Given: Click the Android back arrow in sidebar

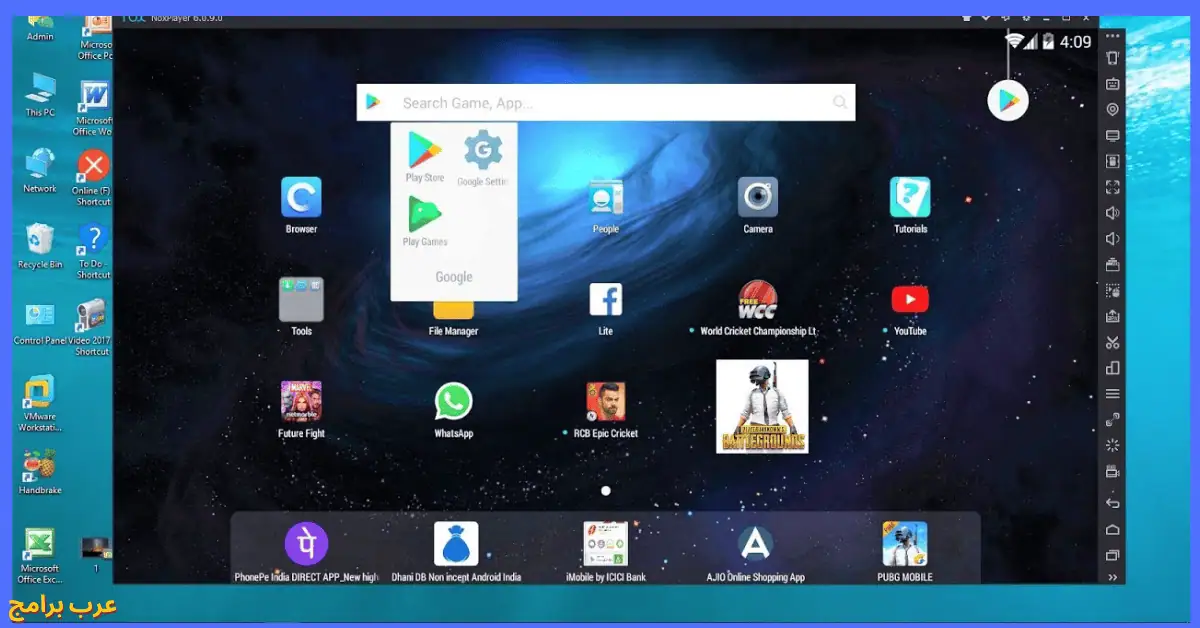Looking at the screenshot, I should click(x=1112, y=503).
